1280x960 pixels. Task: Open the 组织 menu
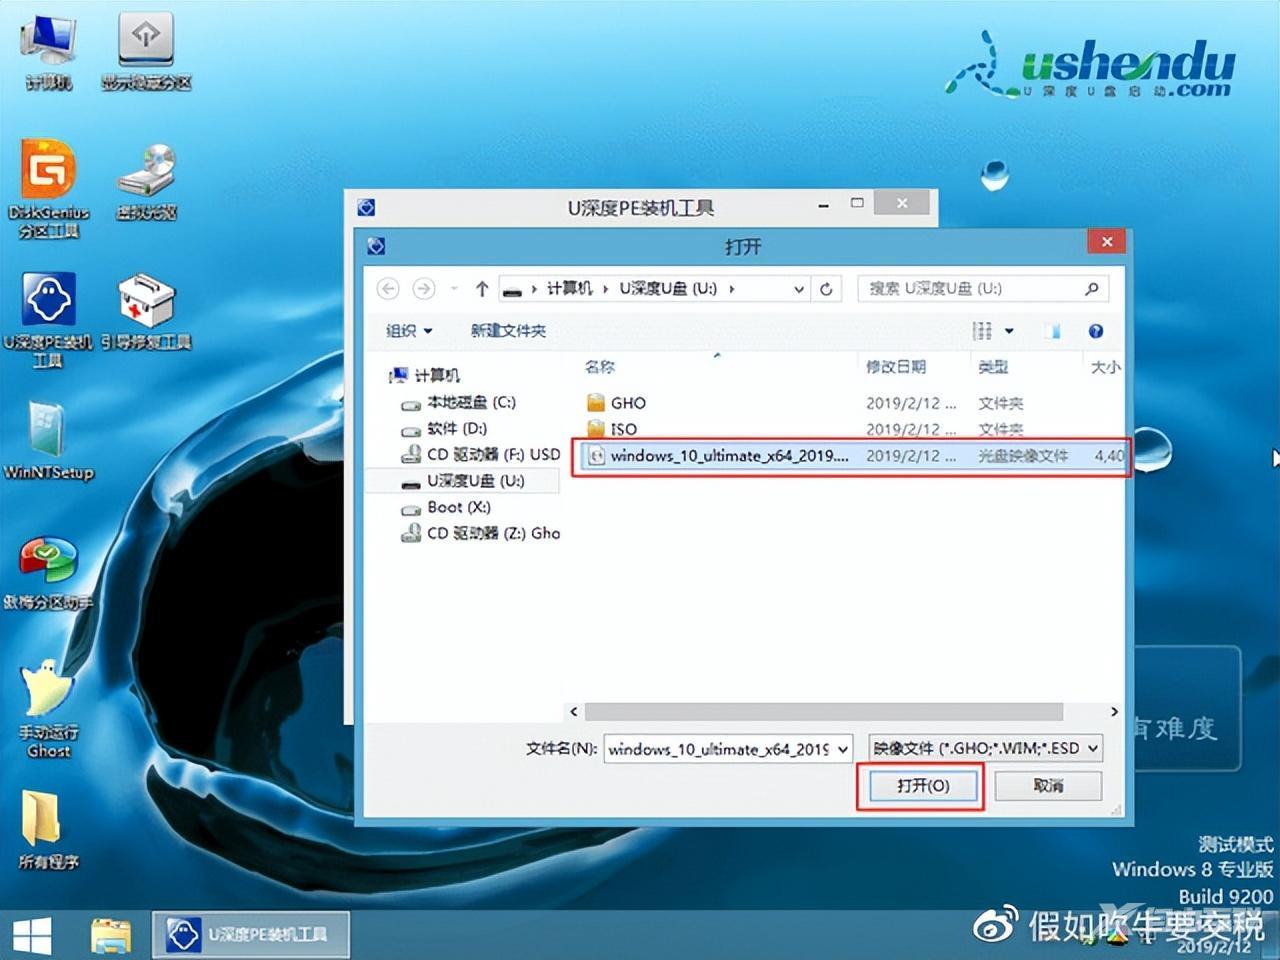[409, 331]
